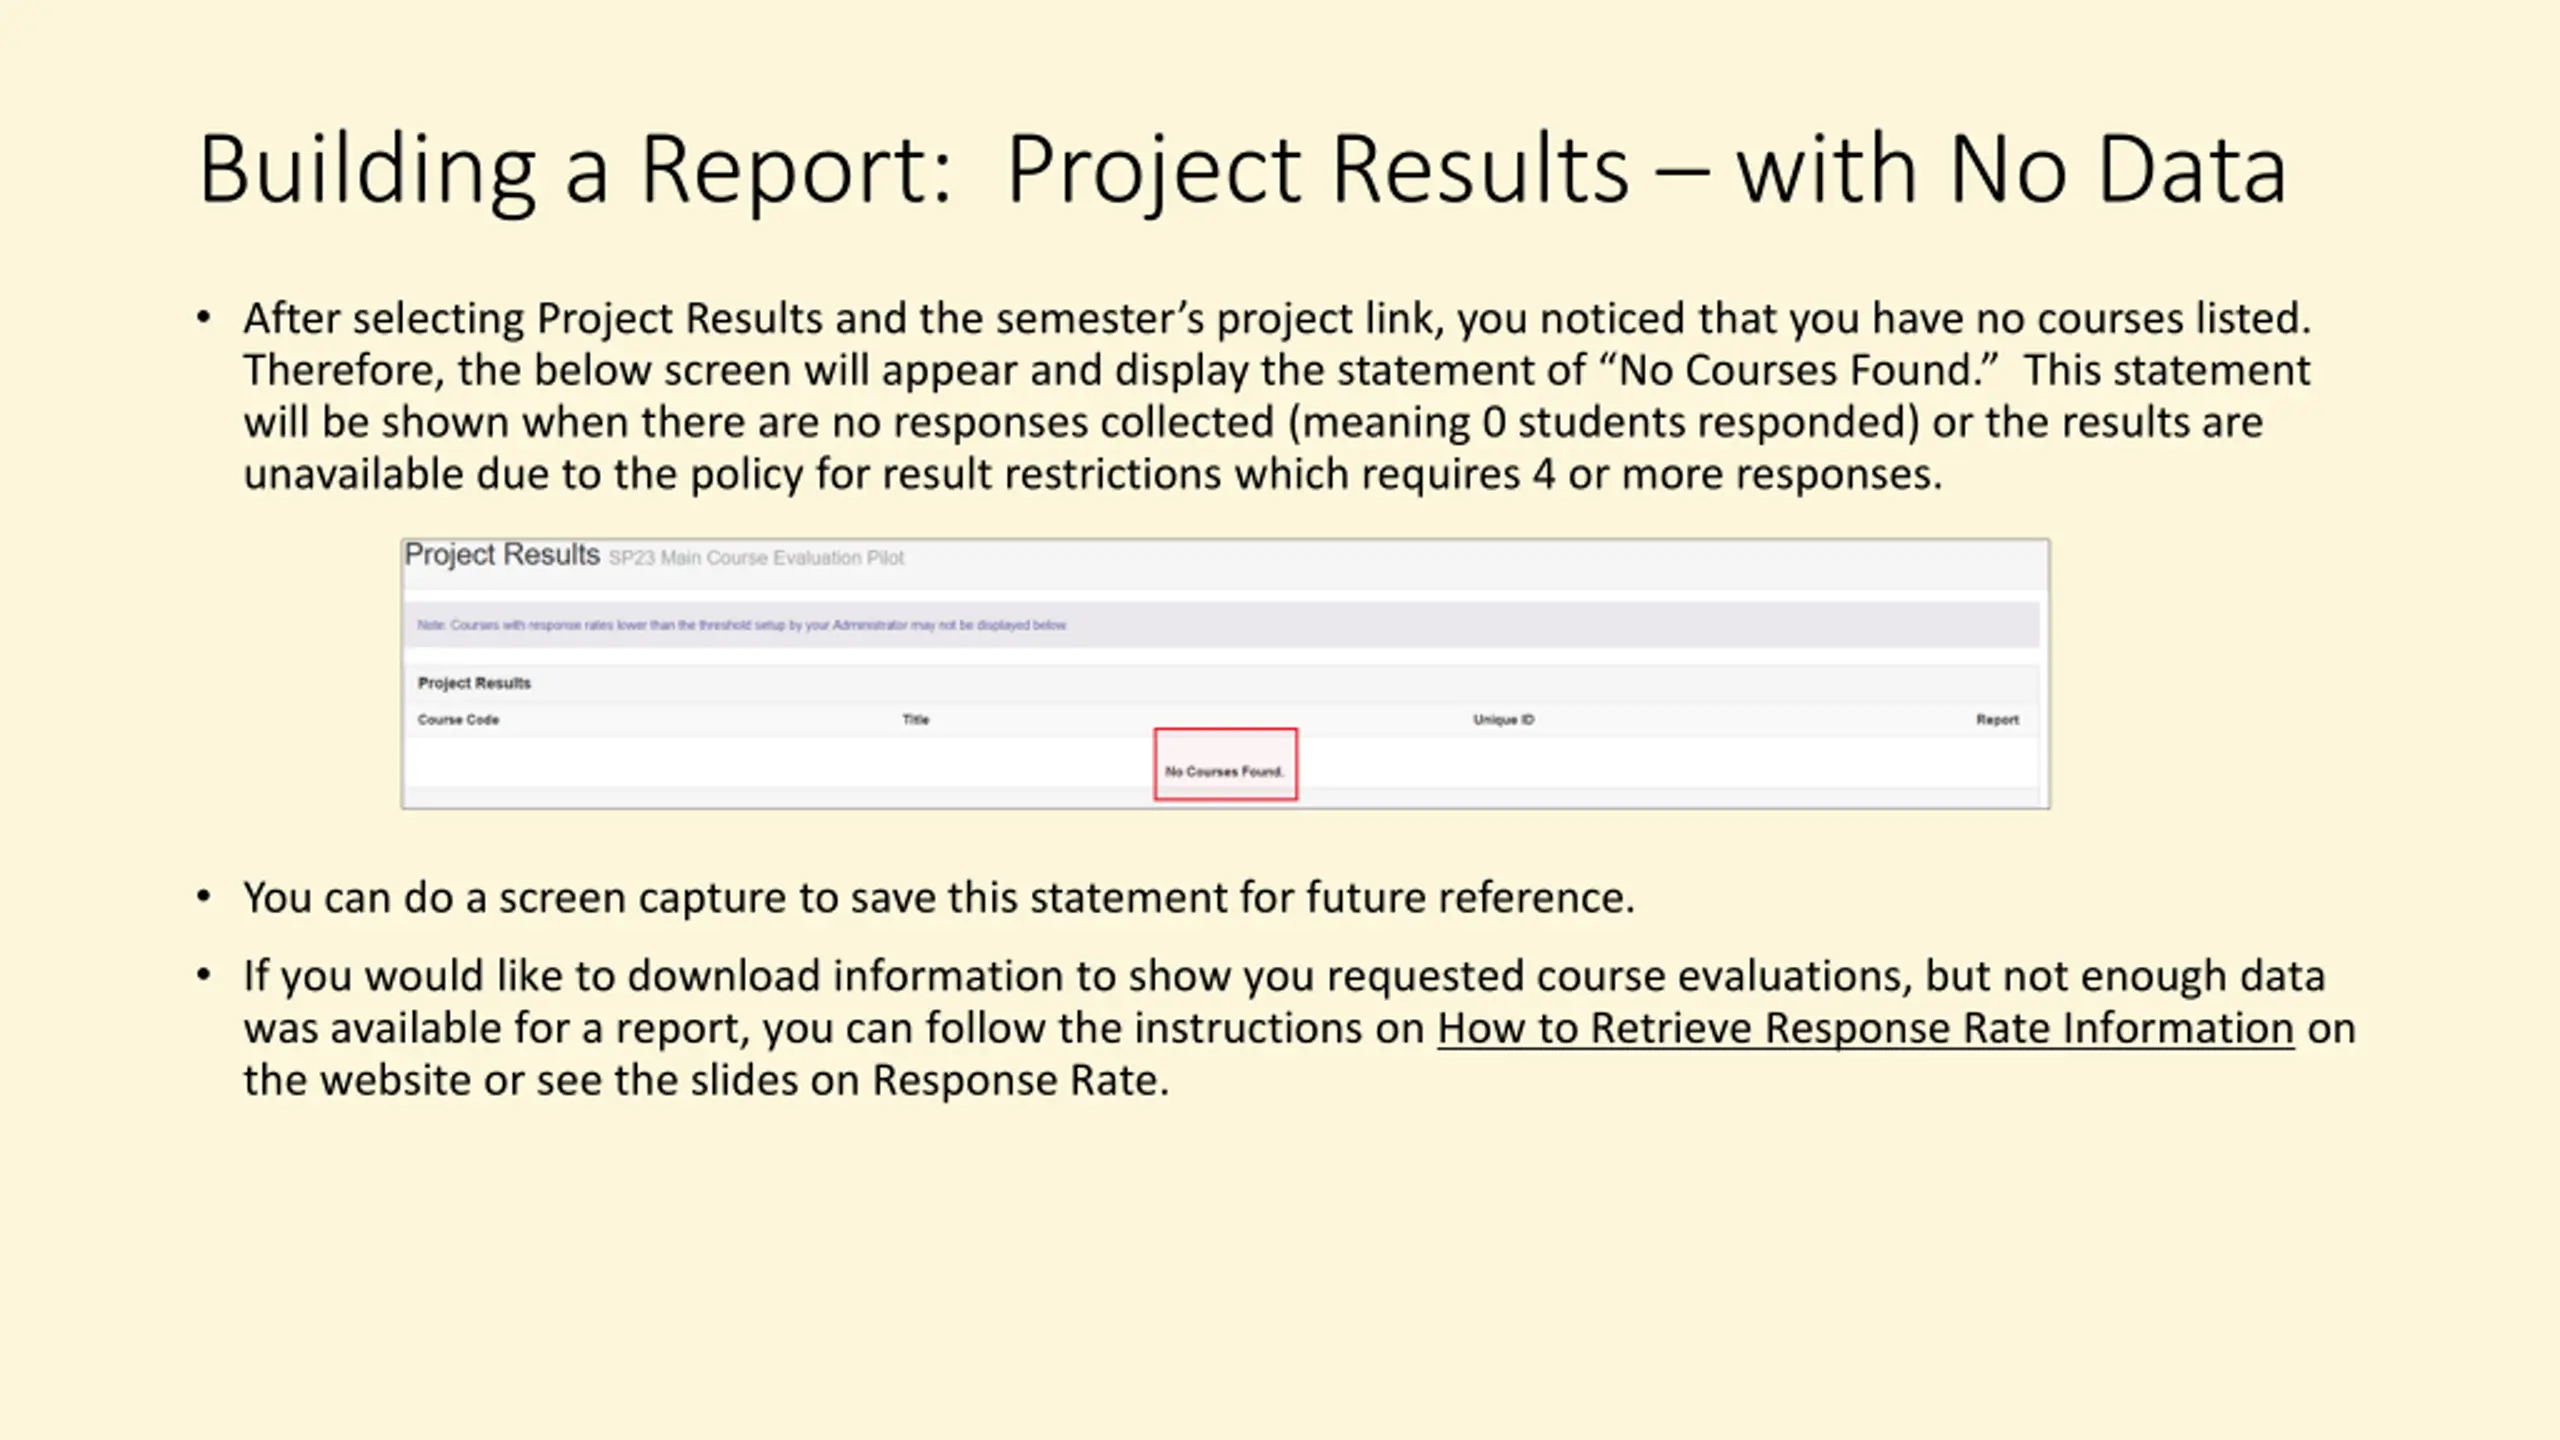Open the How to Retrieve Response Rate Information link
This screenshot has width=2560, height=1440.
(x=1866, y=1028)
